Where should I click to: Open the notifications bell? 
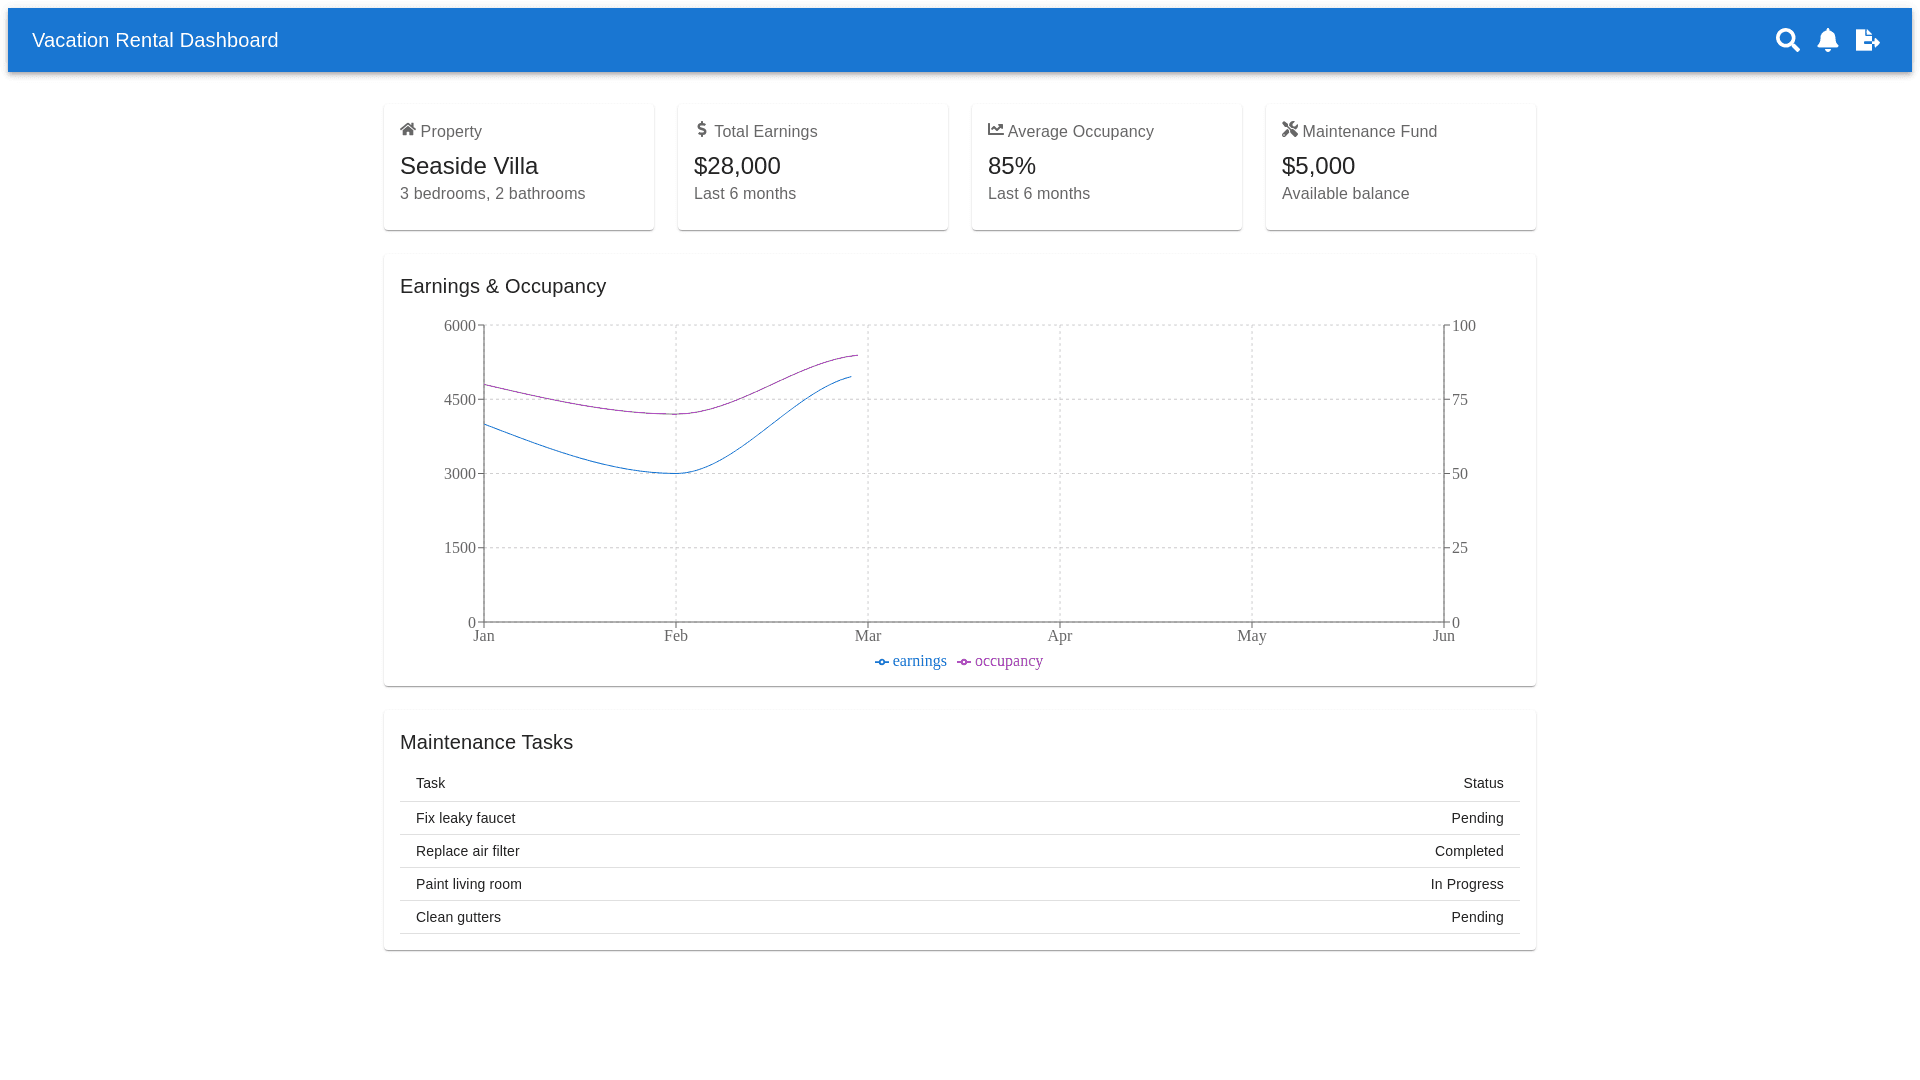pos(1827,40)
